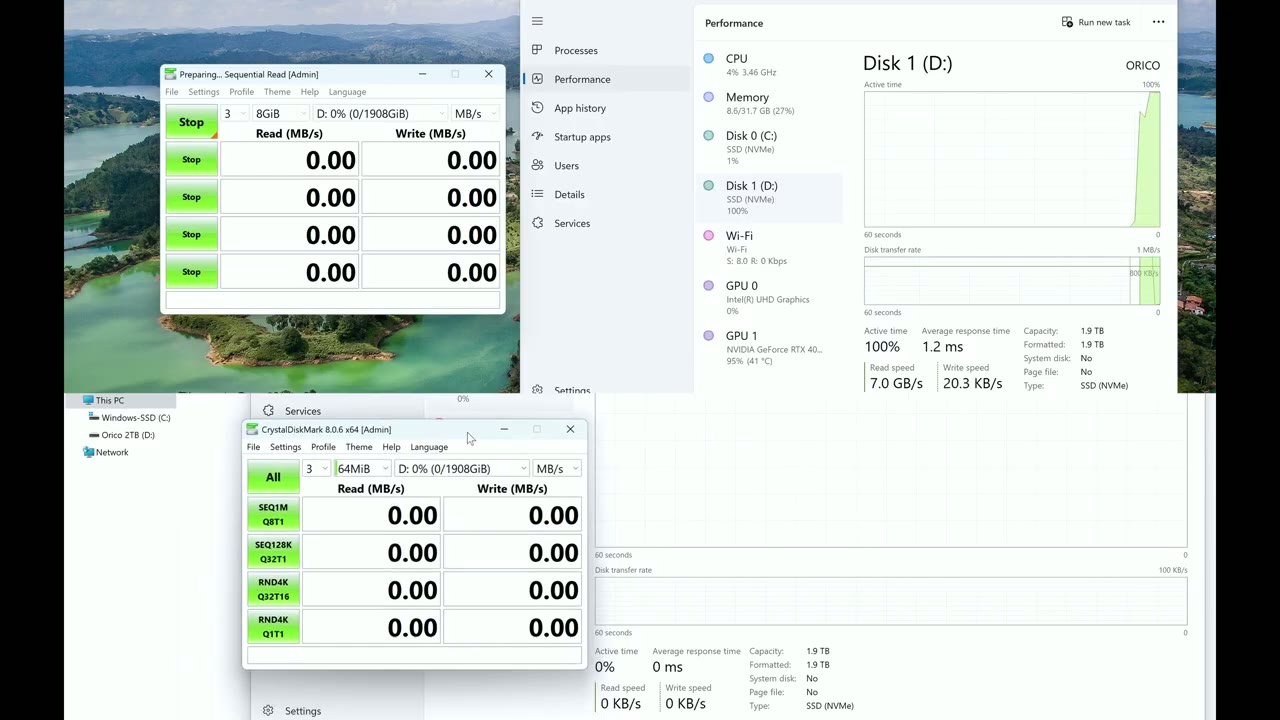The height and width of the screenshot is (720, 1280).
Task: Open the Task Manager navigation hamburger menu
Action: [x=537, y=21]
